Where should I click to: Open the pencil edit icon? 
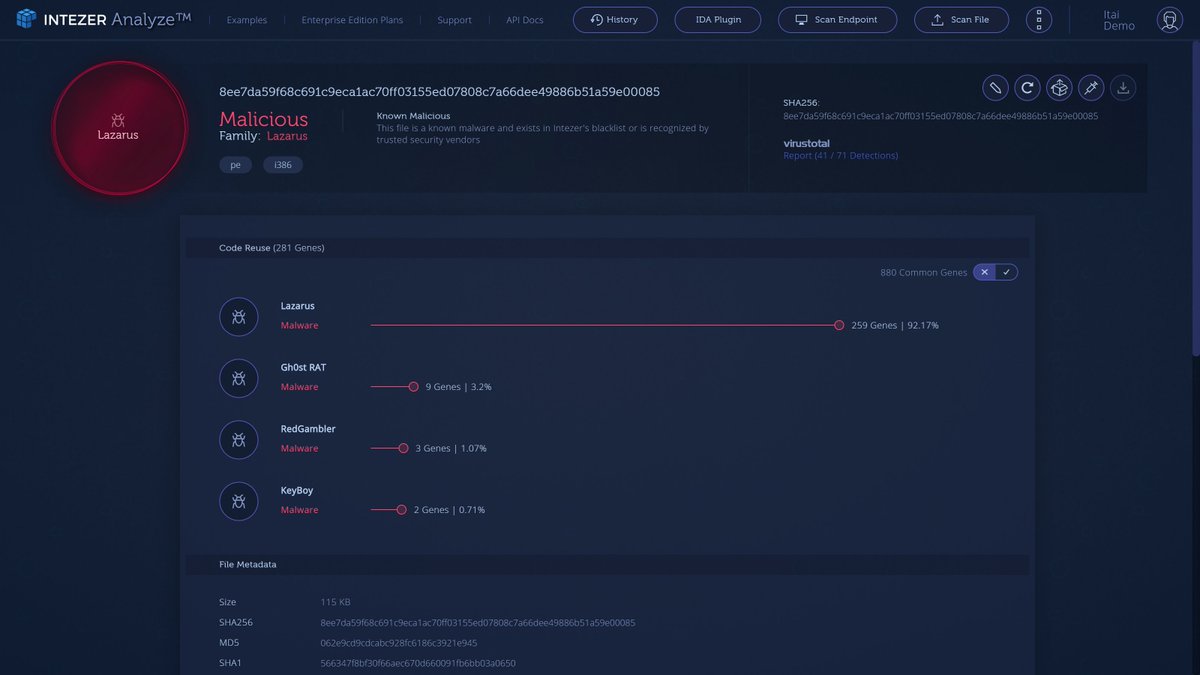coord(995,88)
